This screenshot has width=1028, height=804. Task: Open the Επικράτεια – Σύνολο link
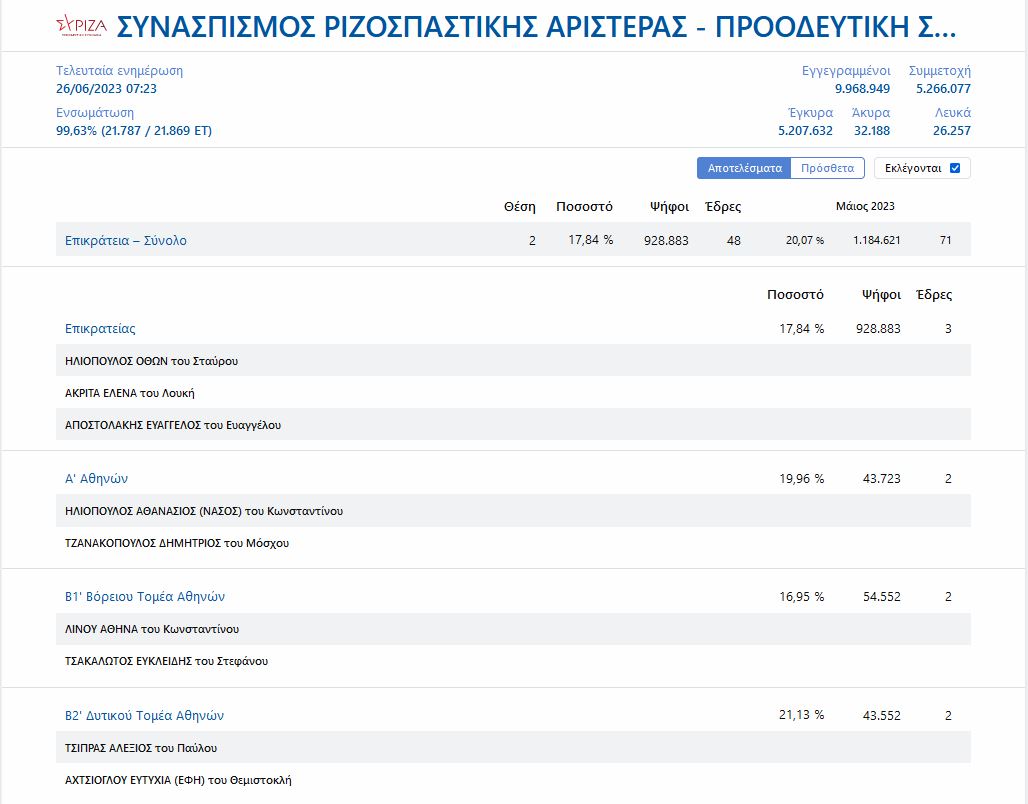coord(126,240)
